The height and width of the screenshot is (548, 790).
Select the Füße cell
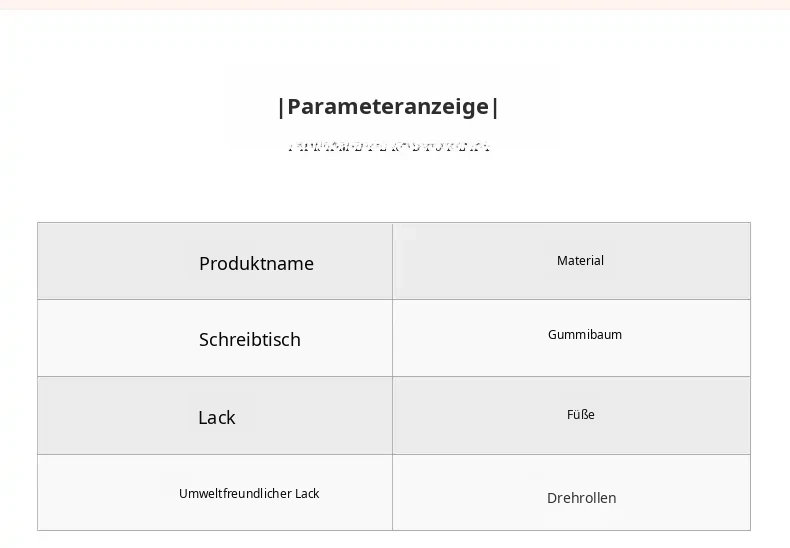571,416
